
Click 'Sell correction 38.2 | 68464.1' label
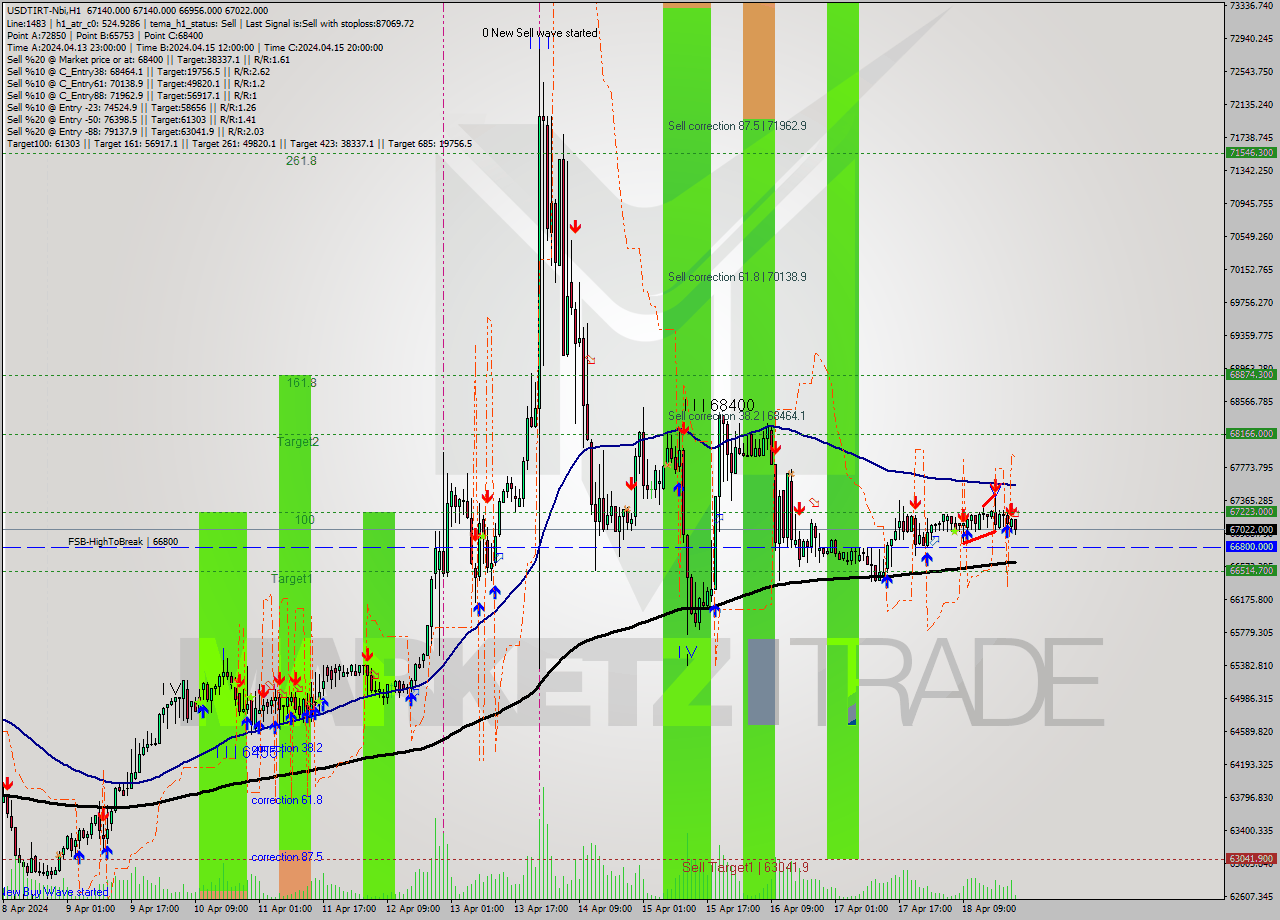tap(737, 416)
